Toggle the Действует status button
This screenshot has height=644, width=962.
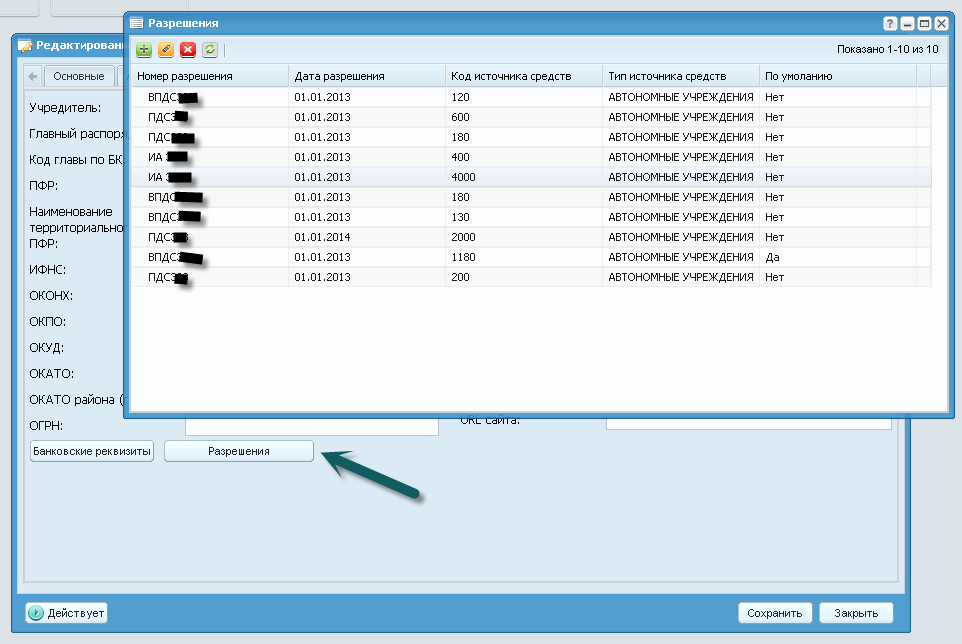66,613
